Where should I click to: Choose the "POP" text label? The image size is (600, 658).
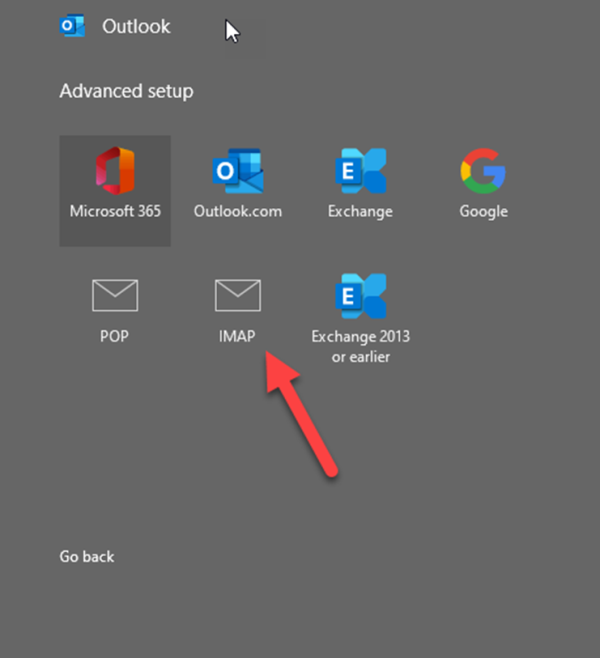pyautogui.click(x=115, y=337)
